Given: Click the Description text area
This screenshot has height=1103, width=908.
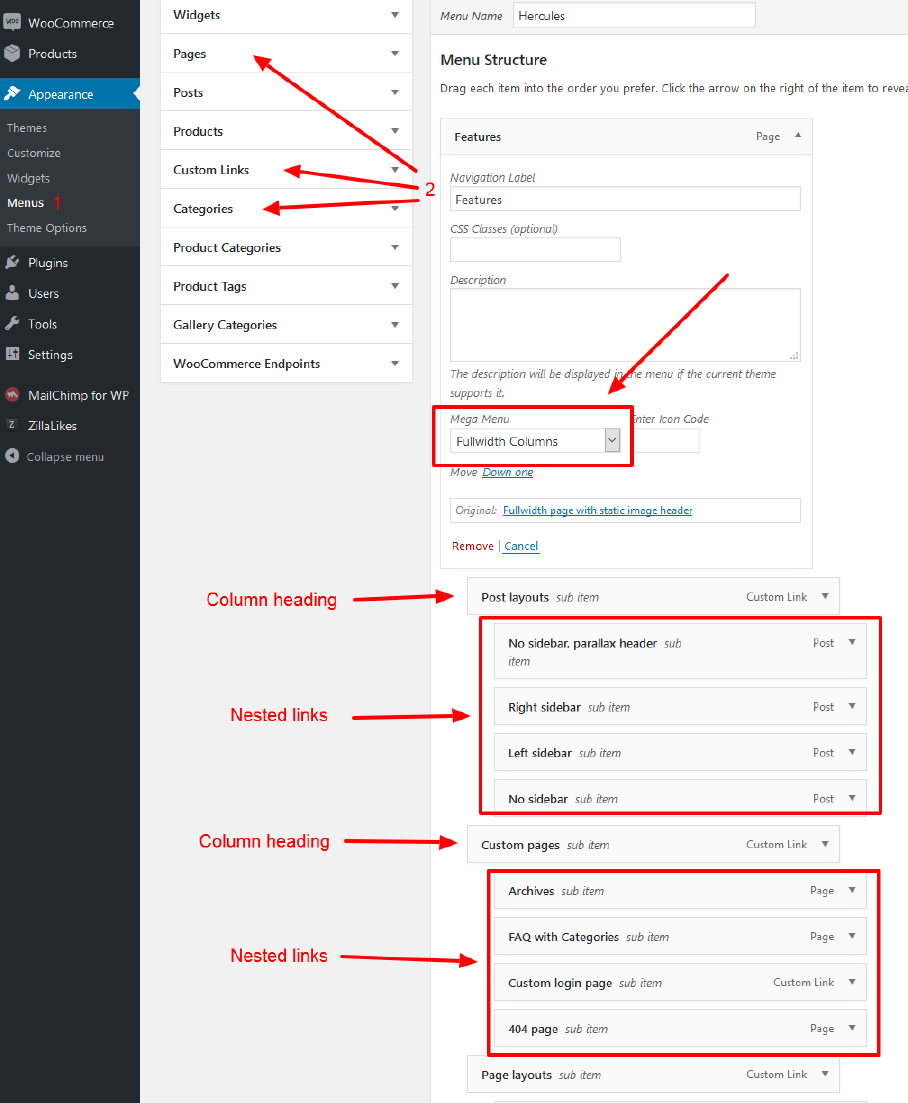Looking at the screenshot, I should pyautogui.click(x=625, y=324).
